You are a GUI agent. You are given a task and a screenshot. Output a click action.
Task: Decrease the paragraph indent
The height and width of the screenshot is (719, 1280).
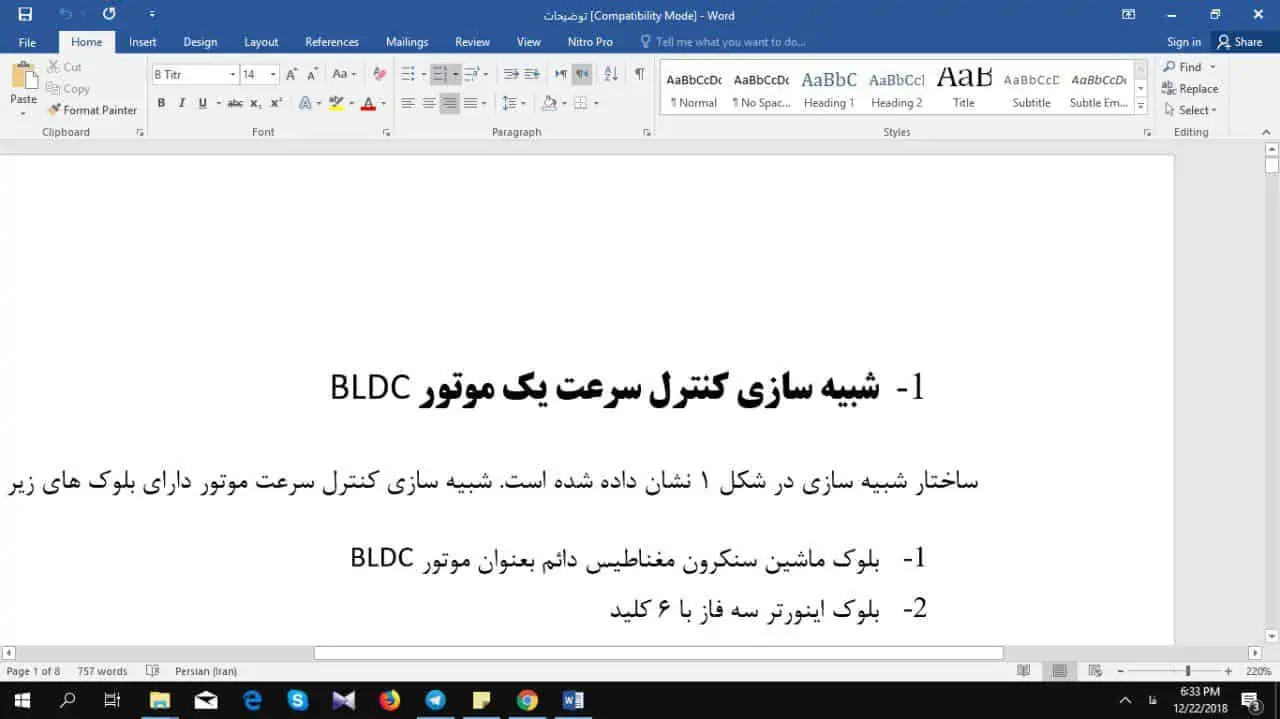click(x=511, y=74)
